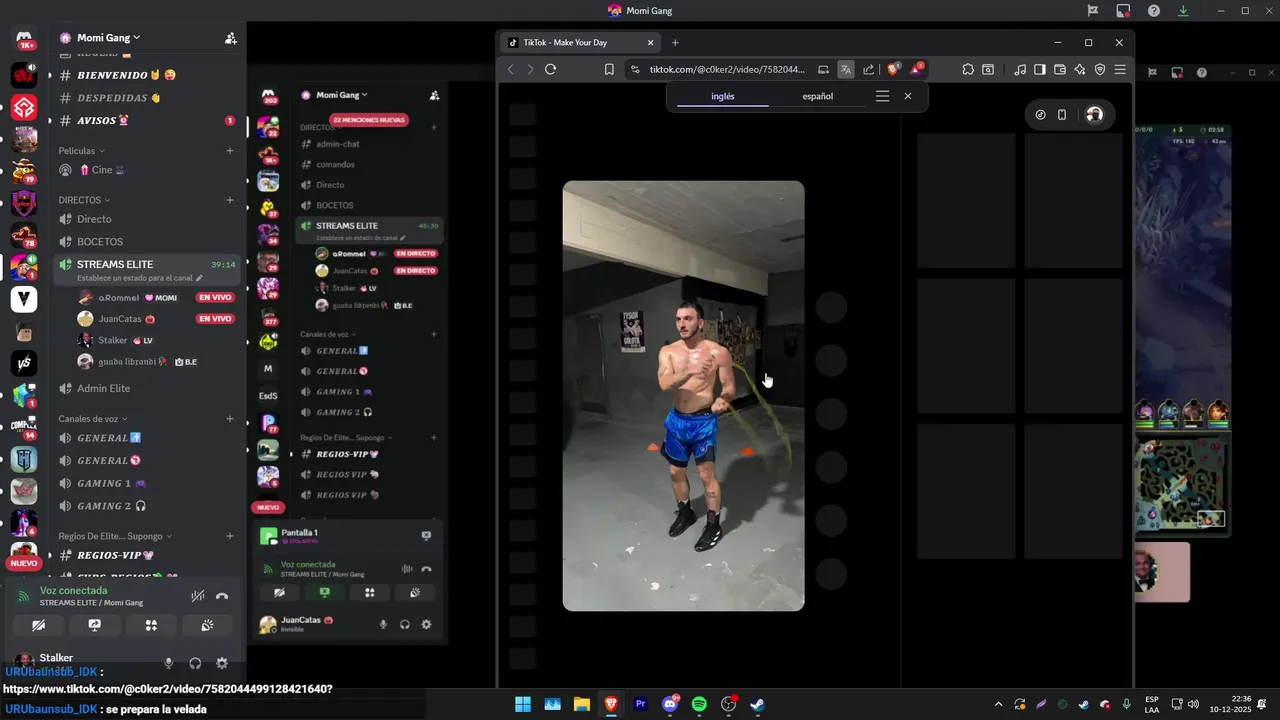1280x720 pixels.
Task: Click EN VIVO badge next to oRommel
Action: coord(215,297)
